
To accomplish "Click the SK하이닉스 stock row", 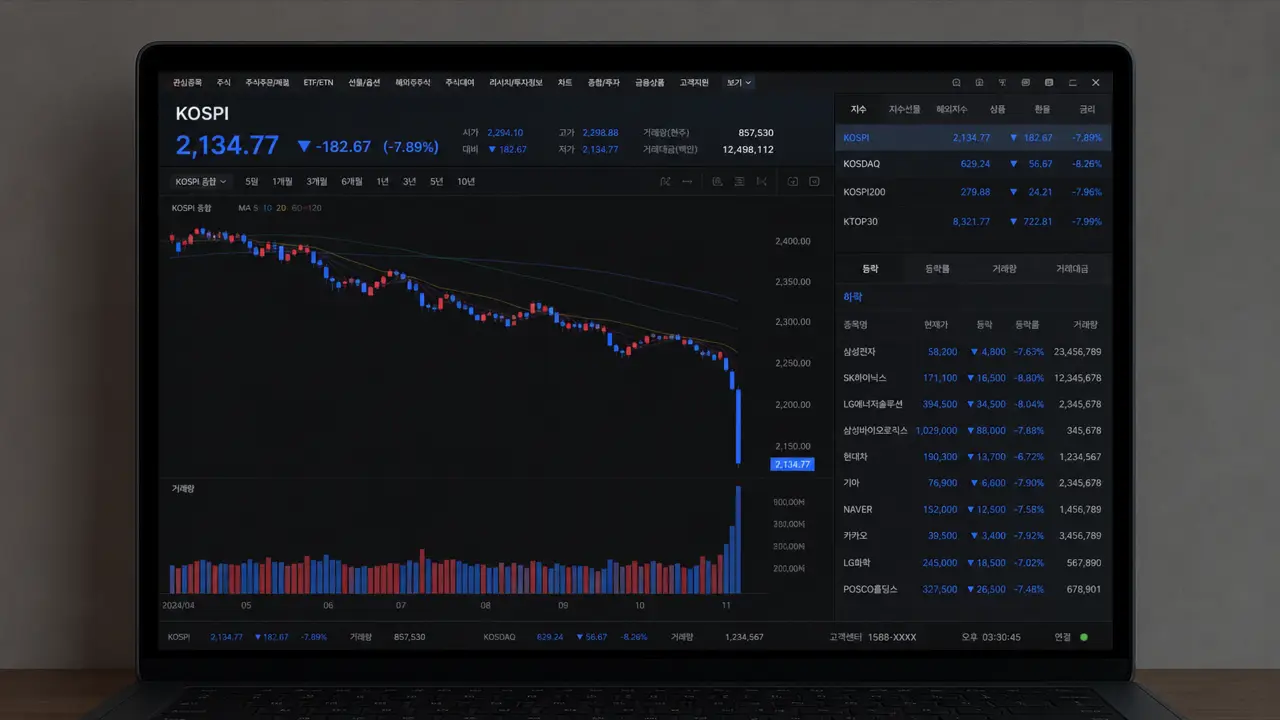I will click(x=973, y=378).
